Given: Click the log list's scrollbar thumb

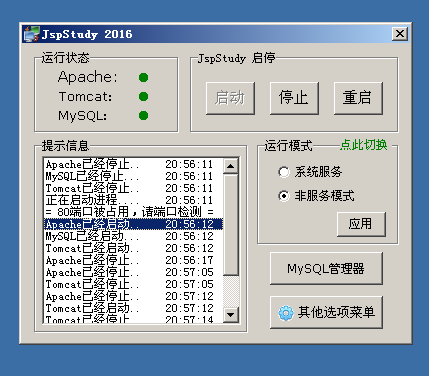Looking at the screenshot, I should click(x=231, y=224).
